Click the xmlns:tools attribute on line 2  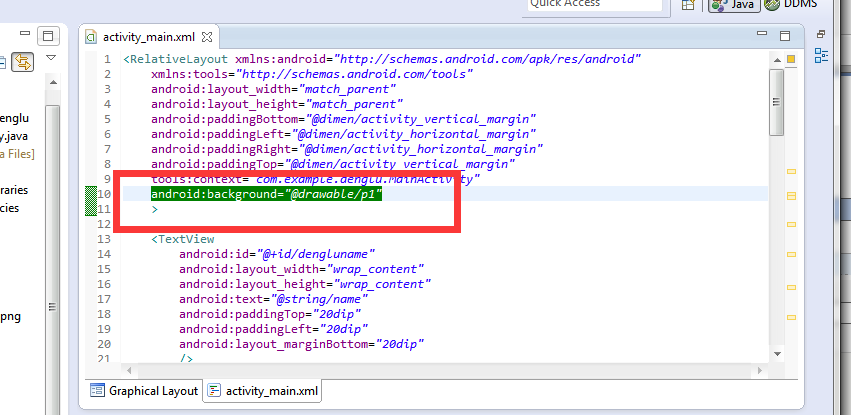313,74
